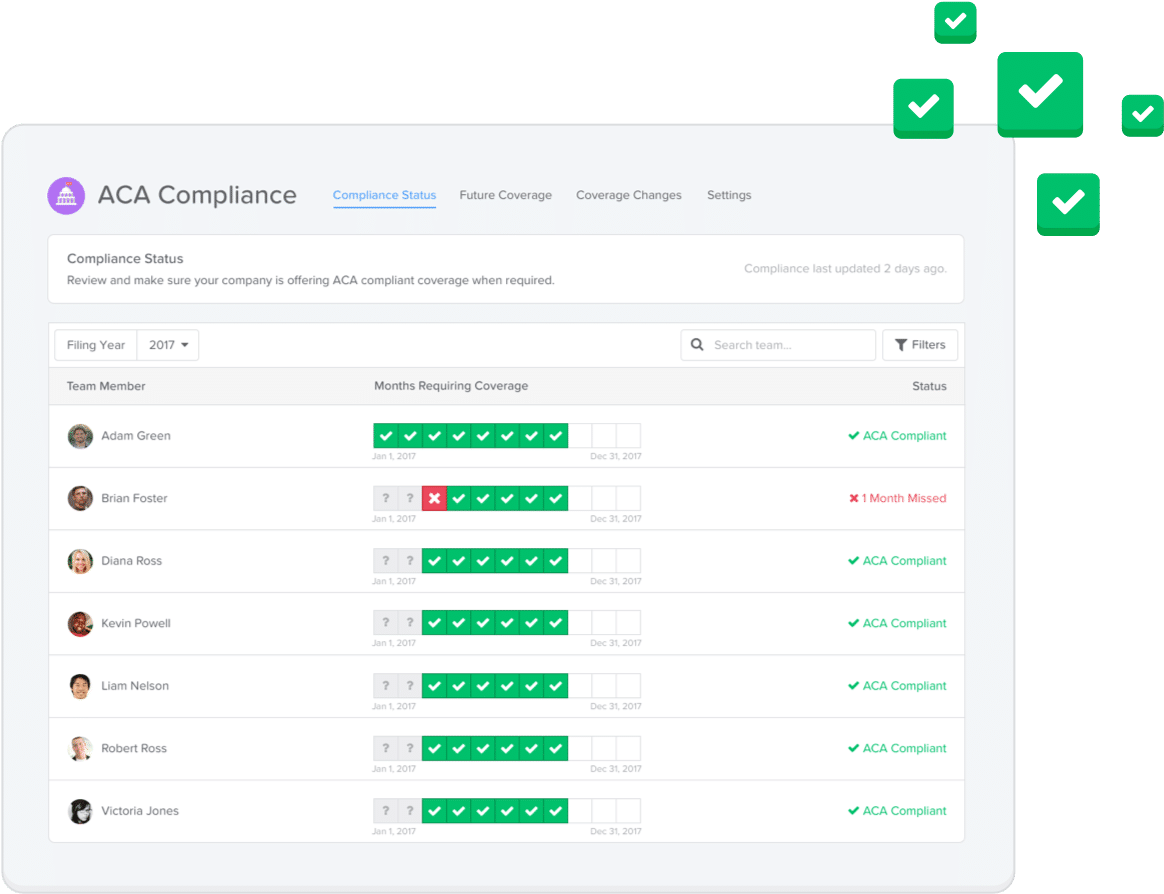This screenshot has height=894, width=1164.
Task: Click Brian Foster's 1 Month Missed status
Action: click(897, 498)
